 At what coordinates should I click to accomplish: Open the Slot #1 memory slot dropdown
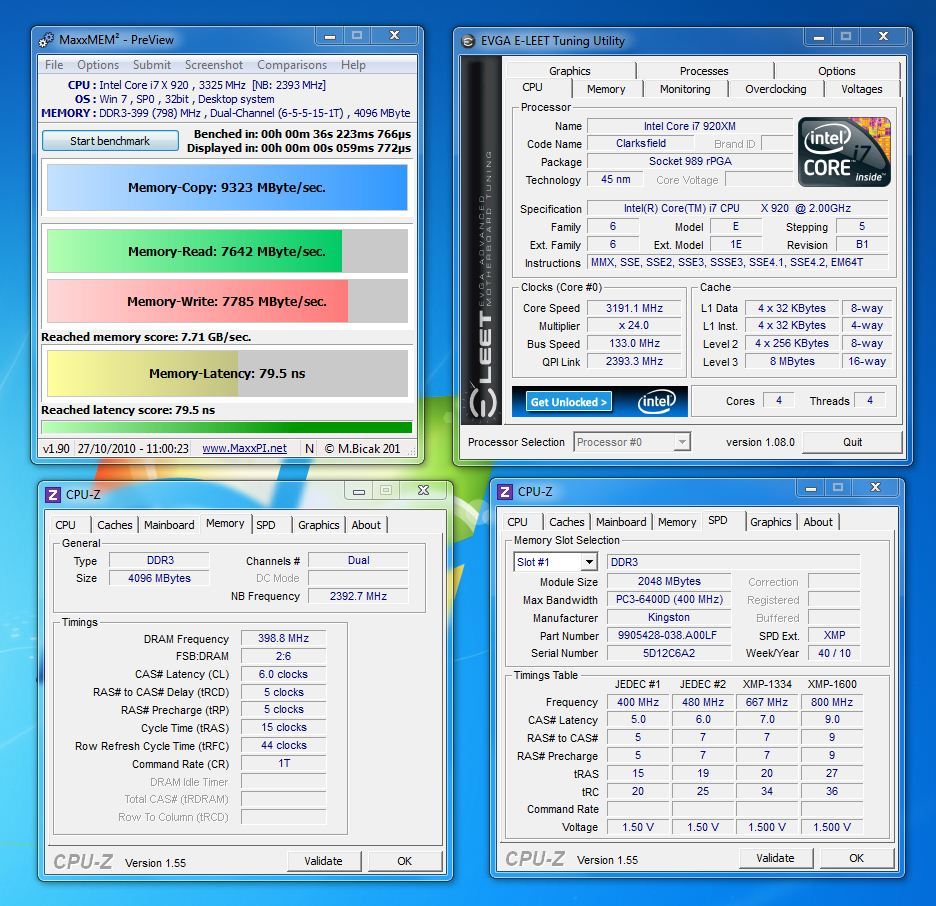589,562
